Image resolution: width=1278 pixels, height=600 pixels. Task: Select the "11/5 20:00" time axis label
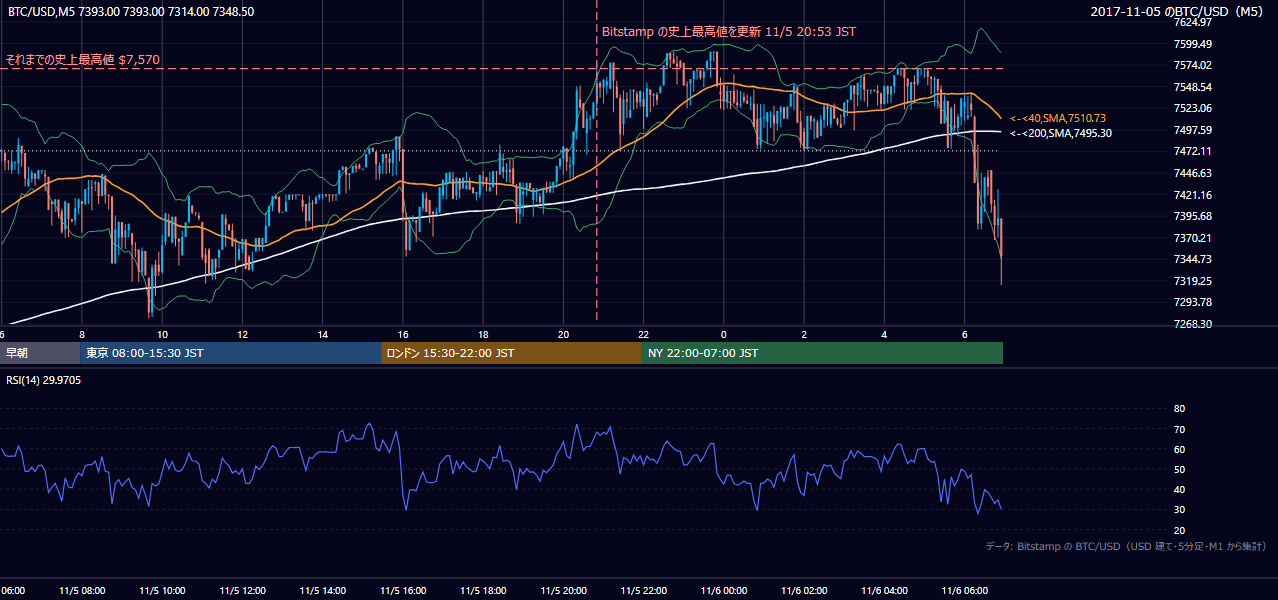pos(563,591)
